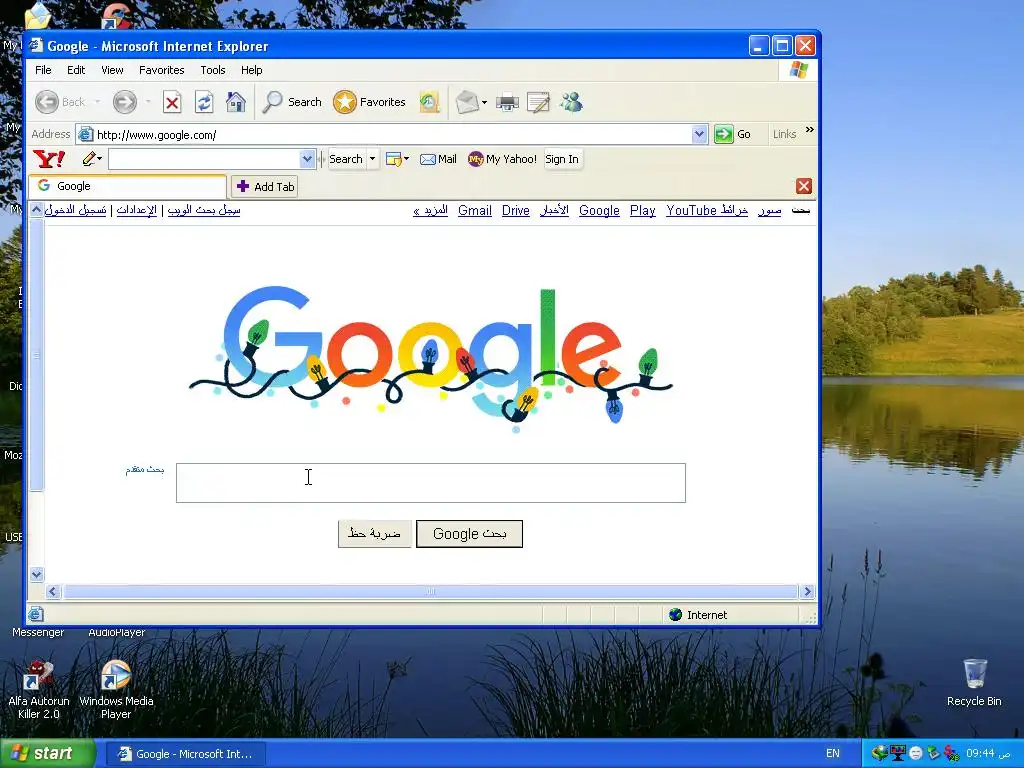Open the Gmail link

pos(475,210)
